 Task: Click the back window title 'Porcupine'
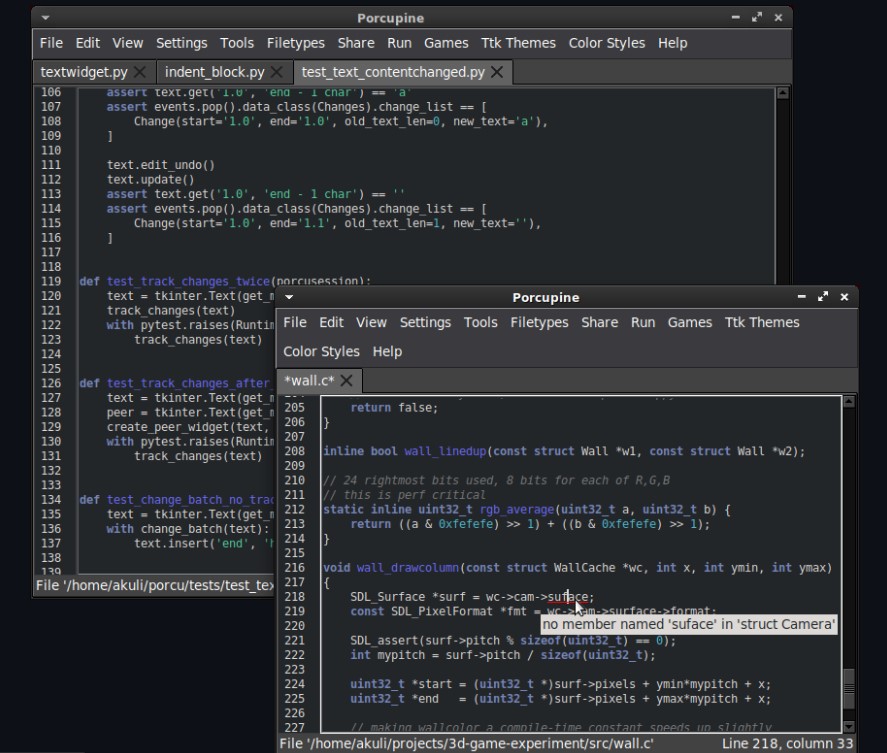[x=390, y=18]
